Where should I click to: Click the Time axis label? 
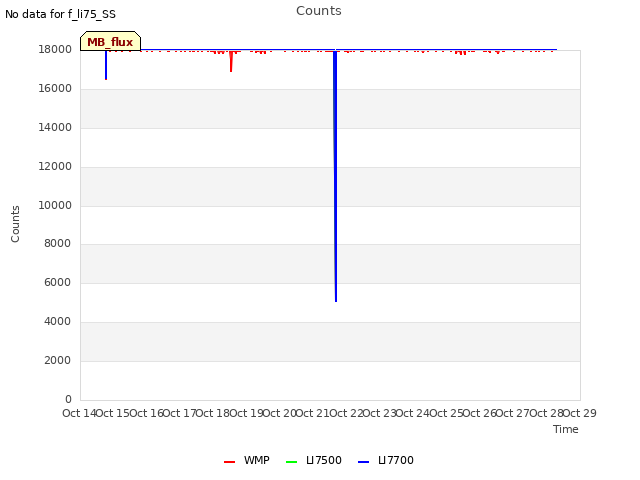click(x=566, y=429)
